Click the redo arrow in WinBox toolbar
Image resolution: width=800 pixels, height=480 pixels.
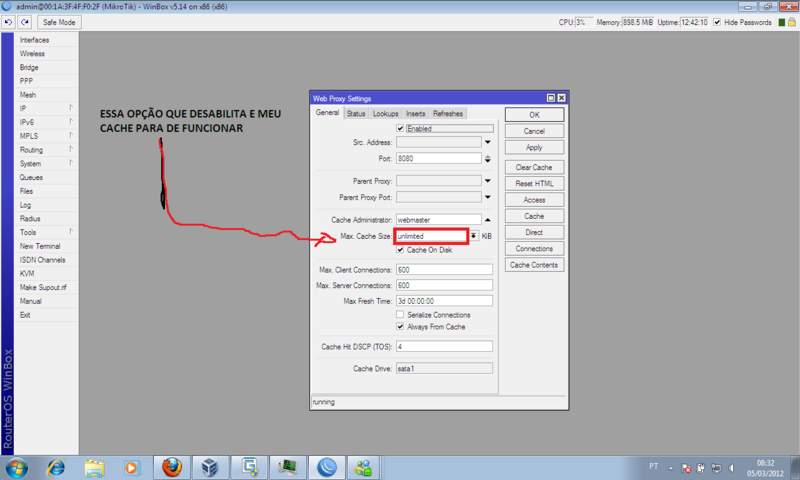(25, 22)
